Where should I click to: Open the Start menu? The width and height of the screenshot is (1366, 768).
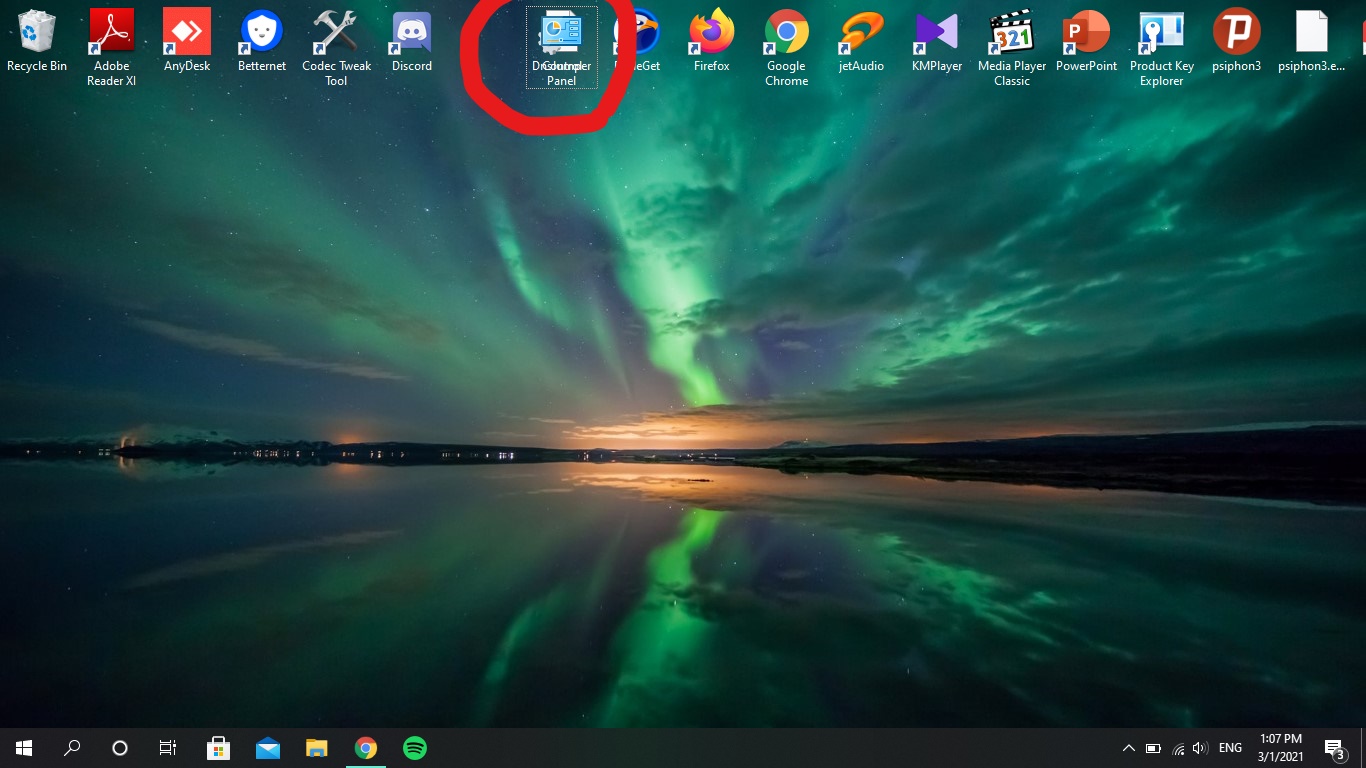(22, 747)
